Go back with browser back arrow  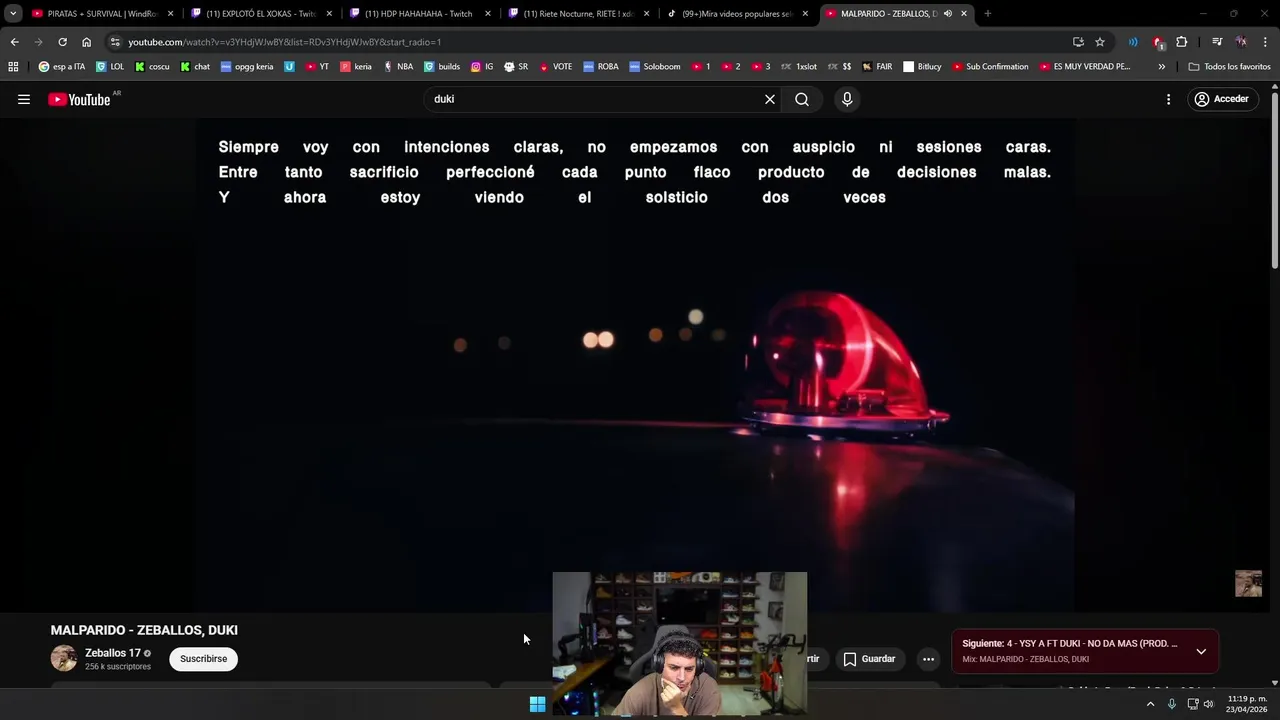[14, 42]
